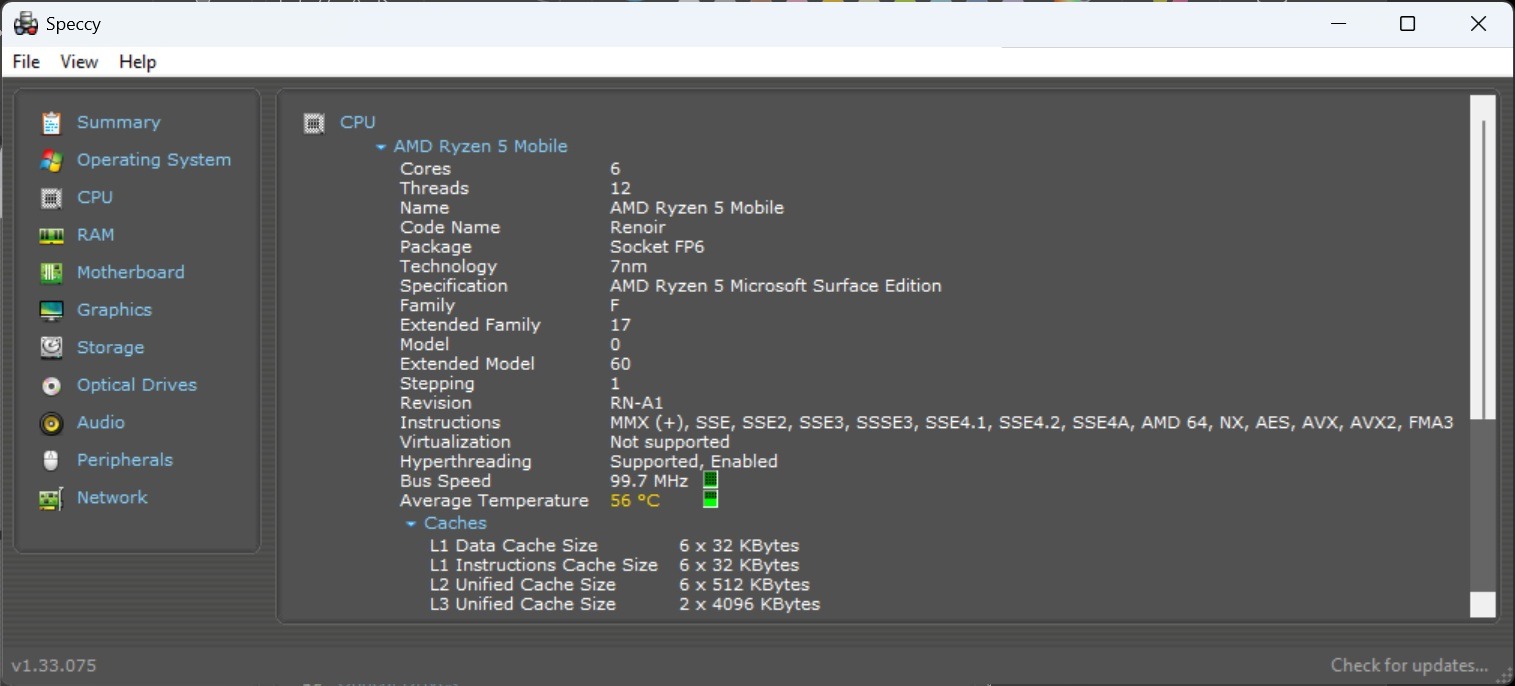Click the Summary clipboard icon
Screen dimensions: 1515x686
point(51,123)
